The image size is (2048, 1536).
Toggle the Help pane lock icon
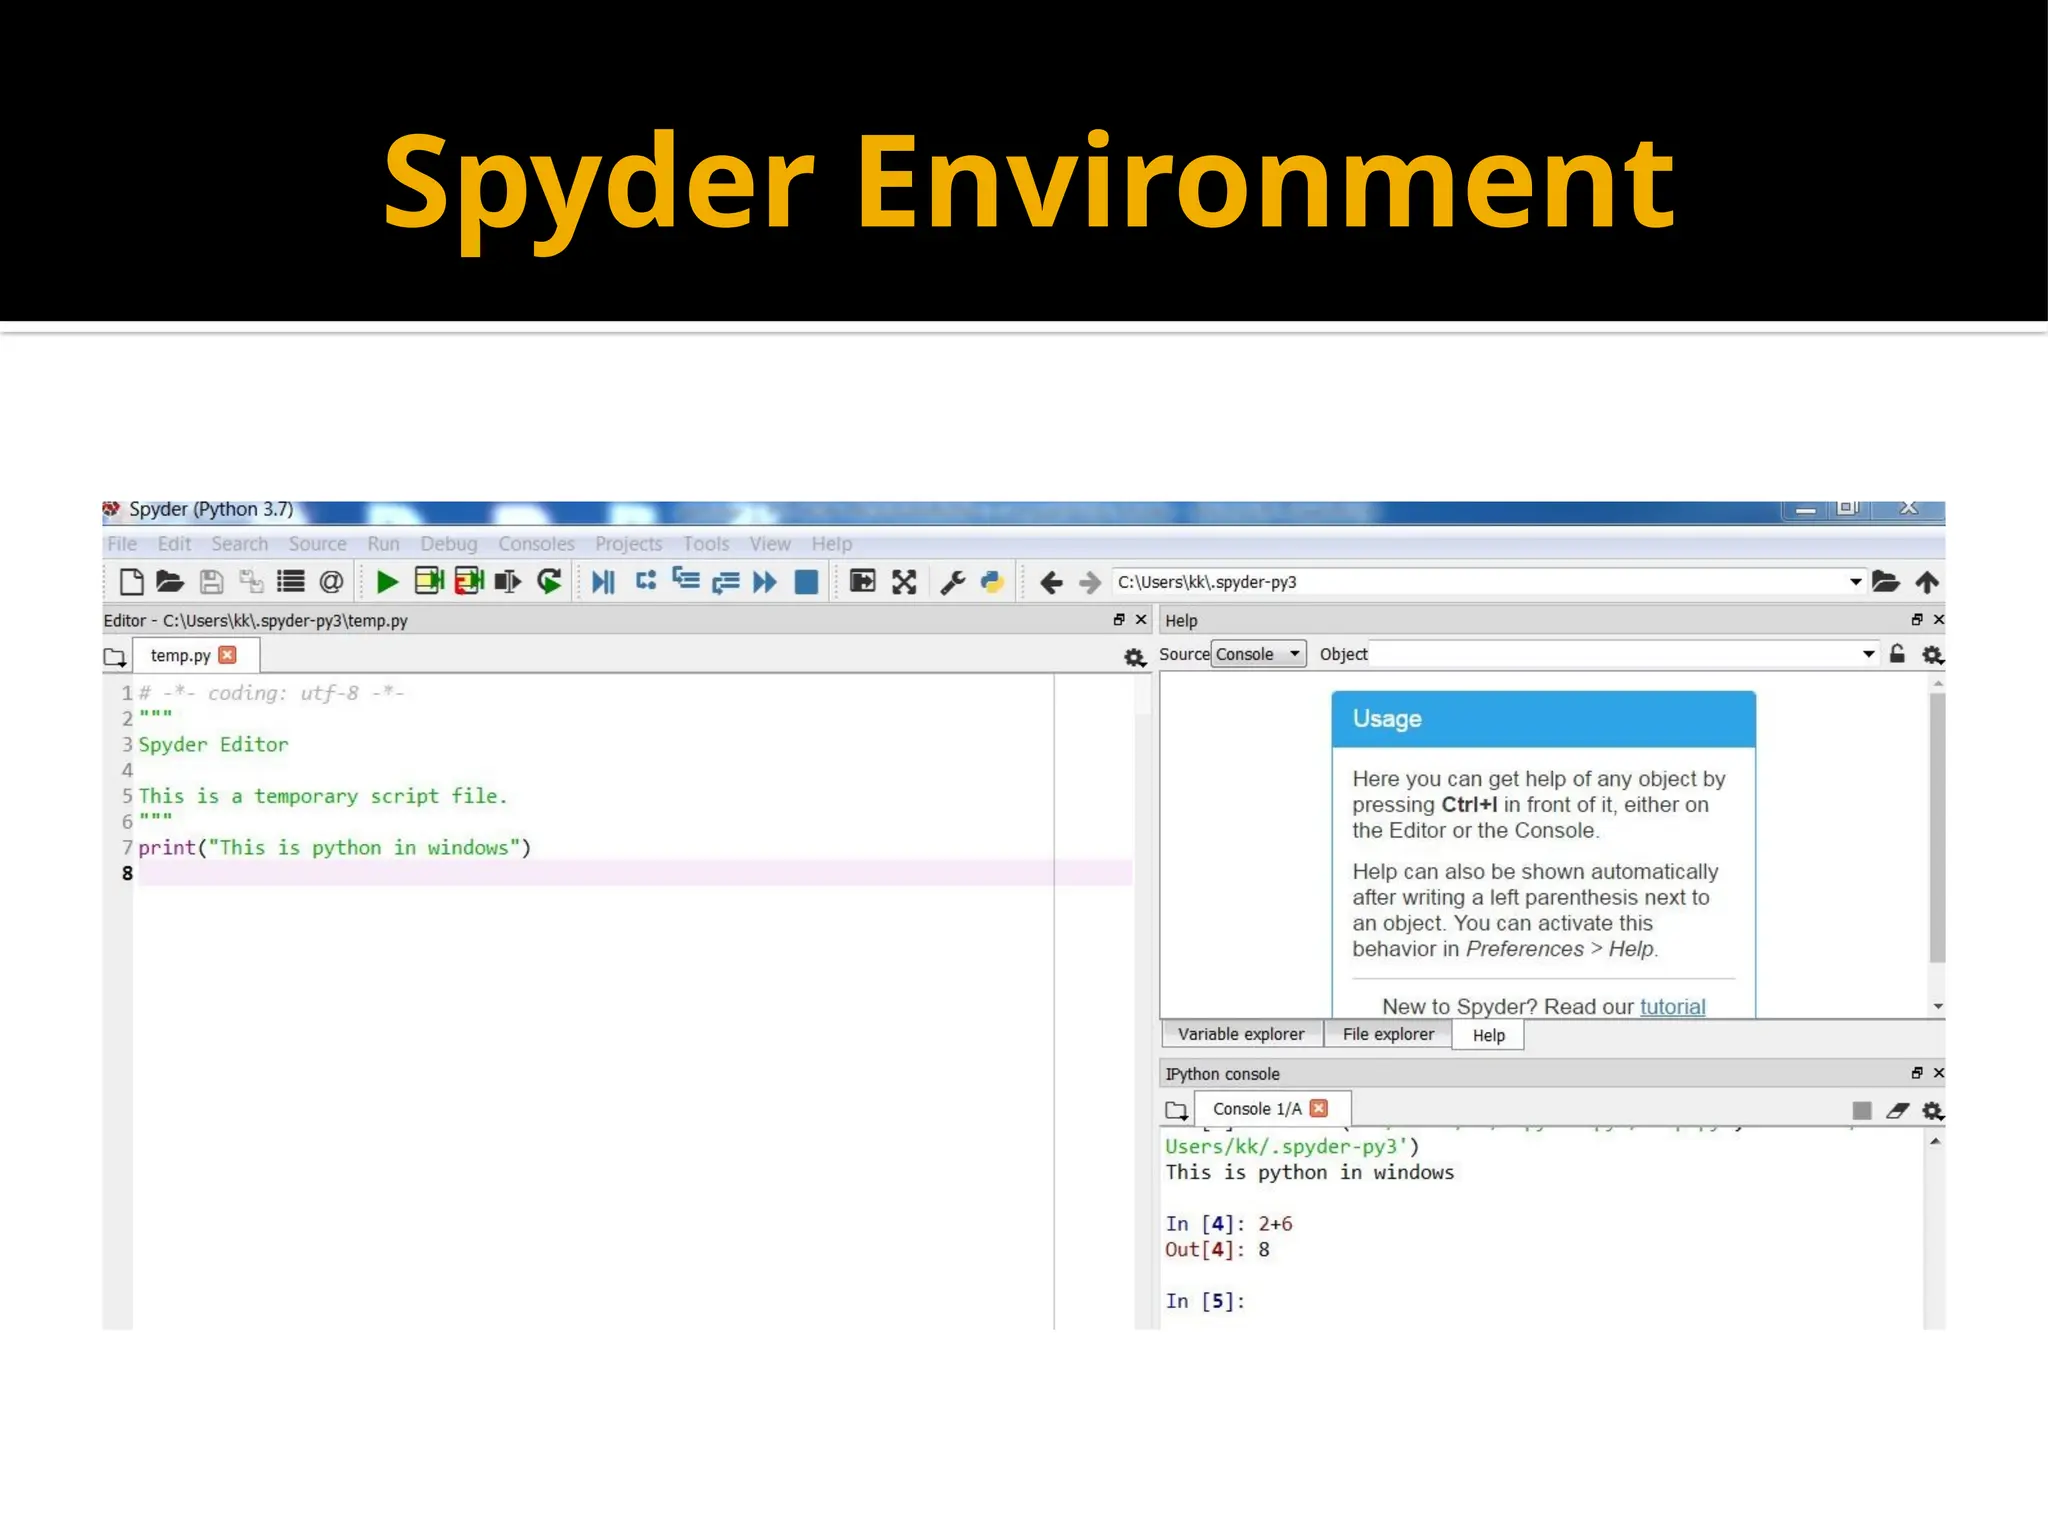point(1897,655)
